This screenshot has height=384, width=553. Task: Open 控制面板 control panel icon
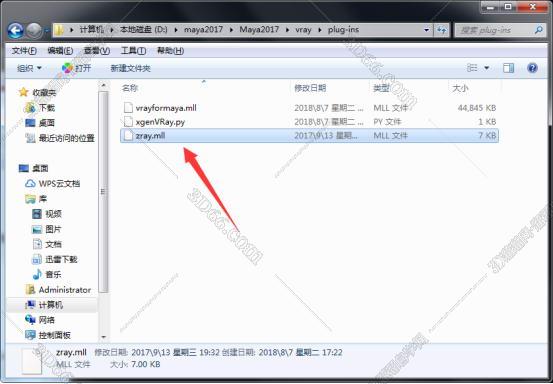[x=30, y=335]
